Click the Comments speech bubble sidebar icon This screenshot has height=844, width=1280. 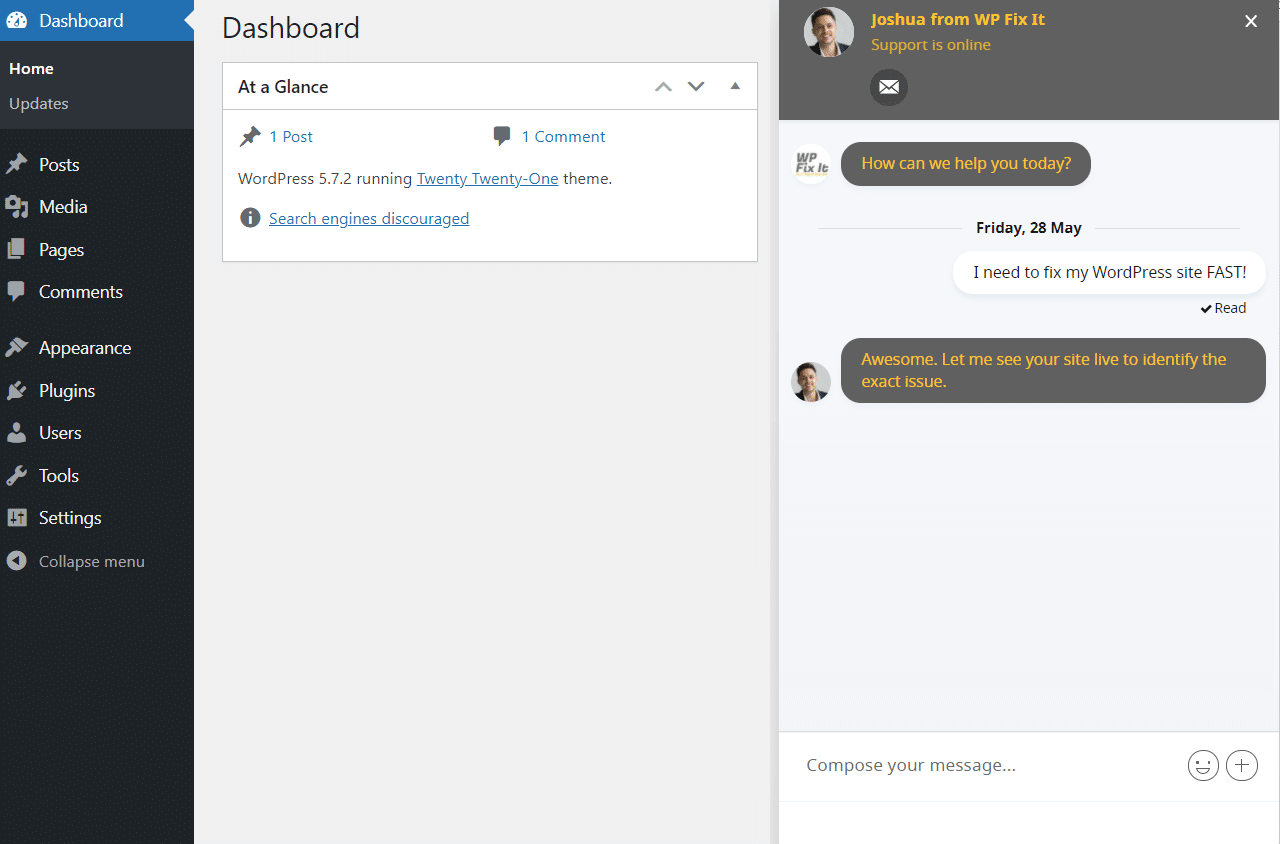coord(17,292)
